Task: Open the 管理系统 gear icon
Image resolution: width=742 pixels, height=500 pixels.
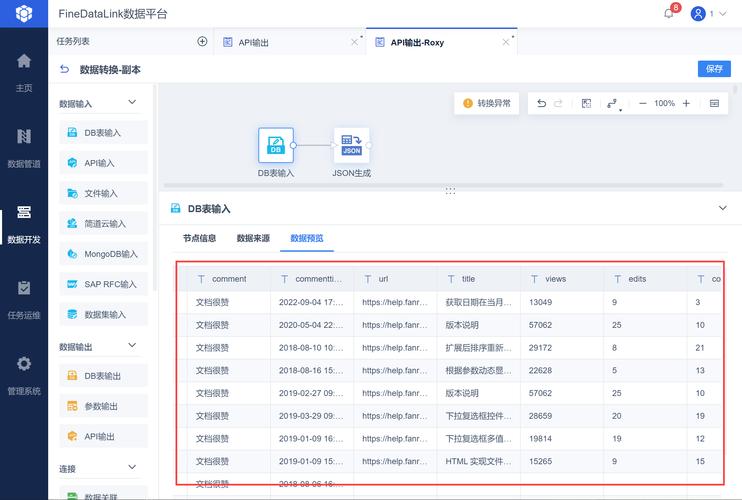Action: 24,363
